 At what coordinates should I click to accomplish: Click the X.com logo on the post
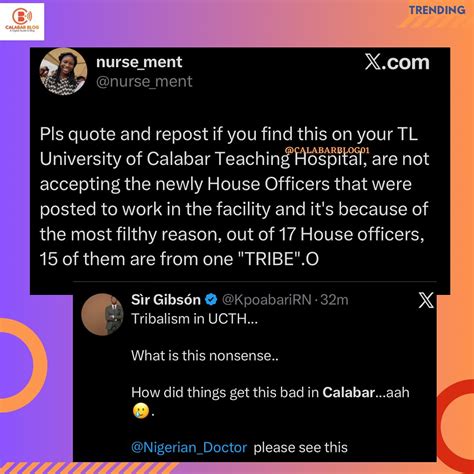pos(397,62)
